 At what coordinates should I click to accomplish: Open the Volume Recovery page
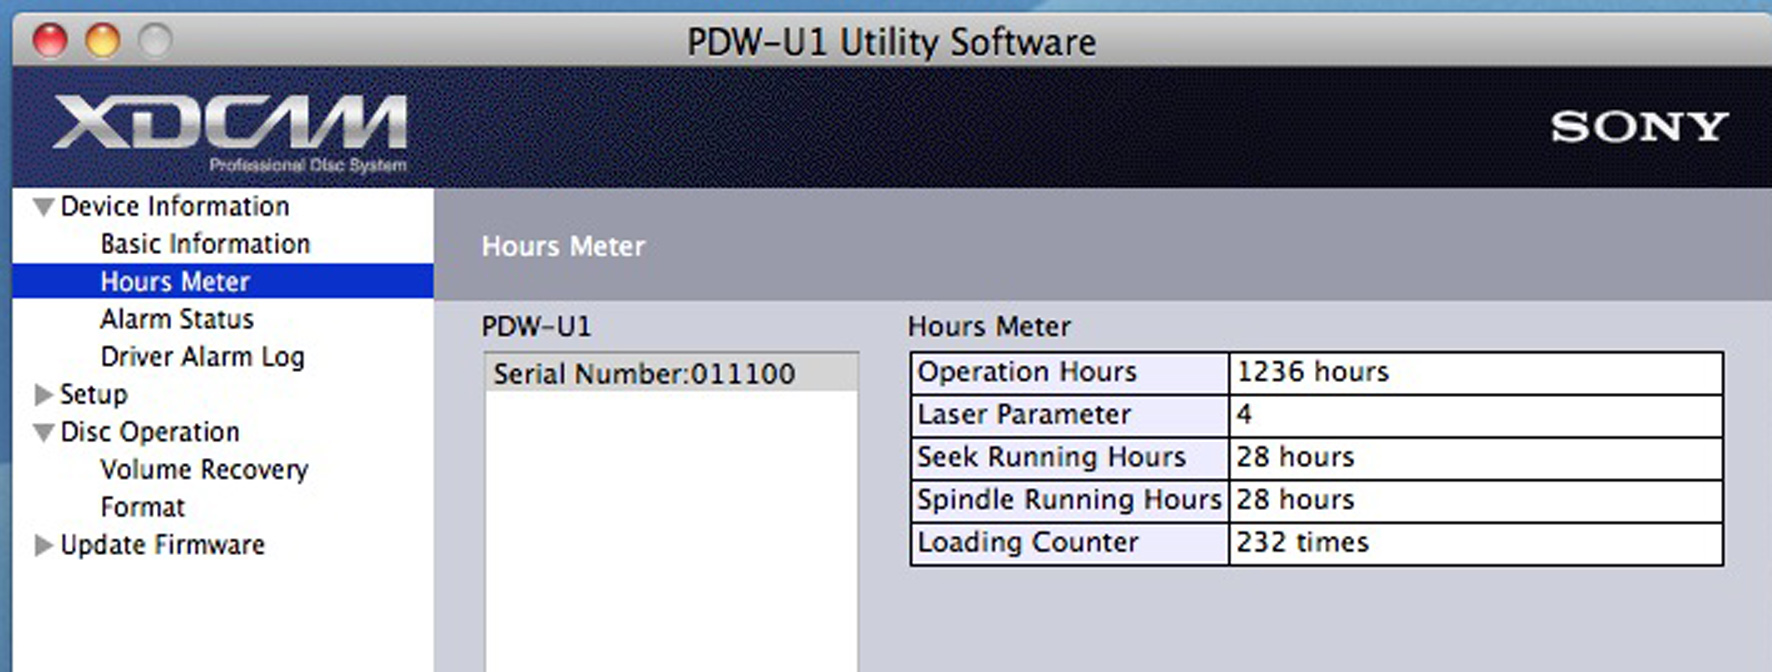tap(204, 470)
